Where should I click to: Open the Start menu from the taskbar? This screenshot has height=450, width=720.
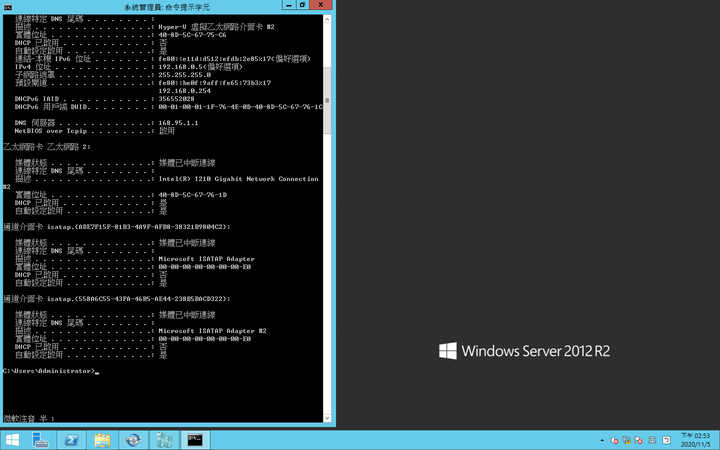12,440
